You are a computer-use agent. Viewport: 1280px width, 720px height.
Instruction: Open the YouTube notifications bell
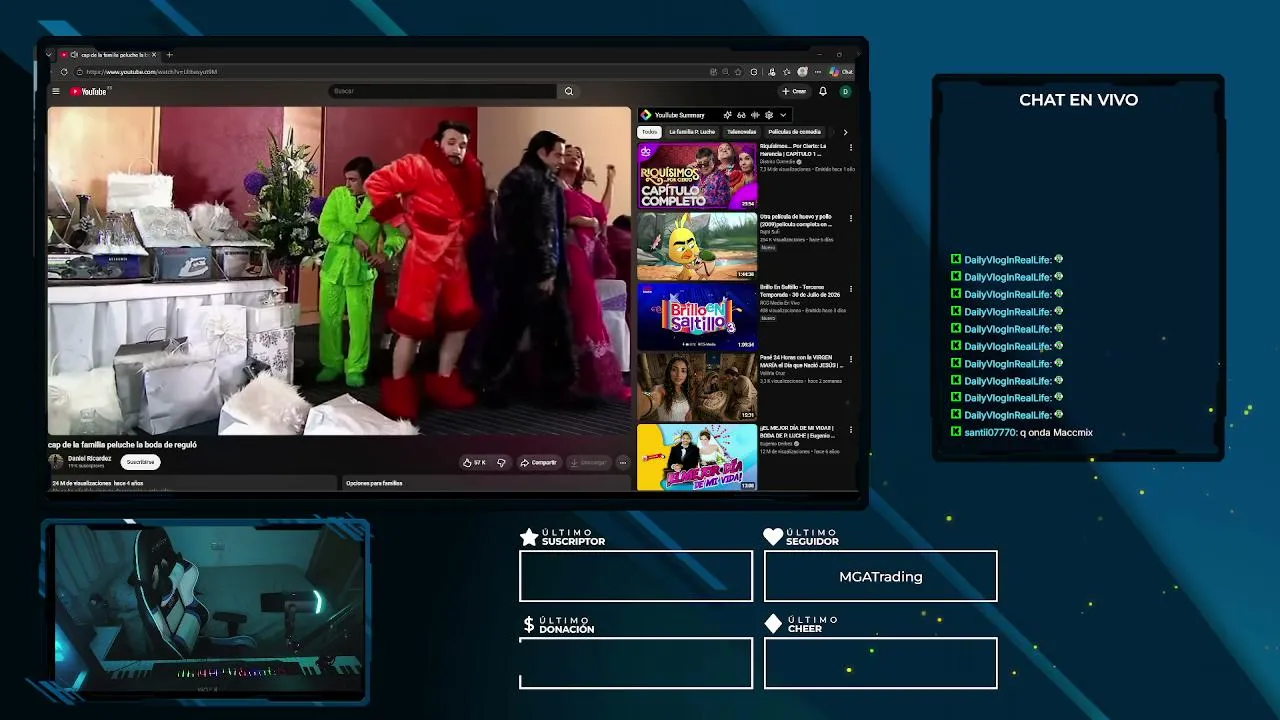click(x=823, y=91)
